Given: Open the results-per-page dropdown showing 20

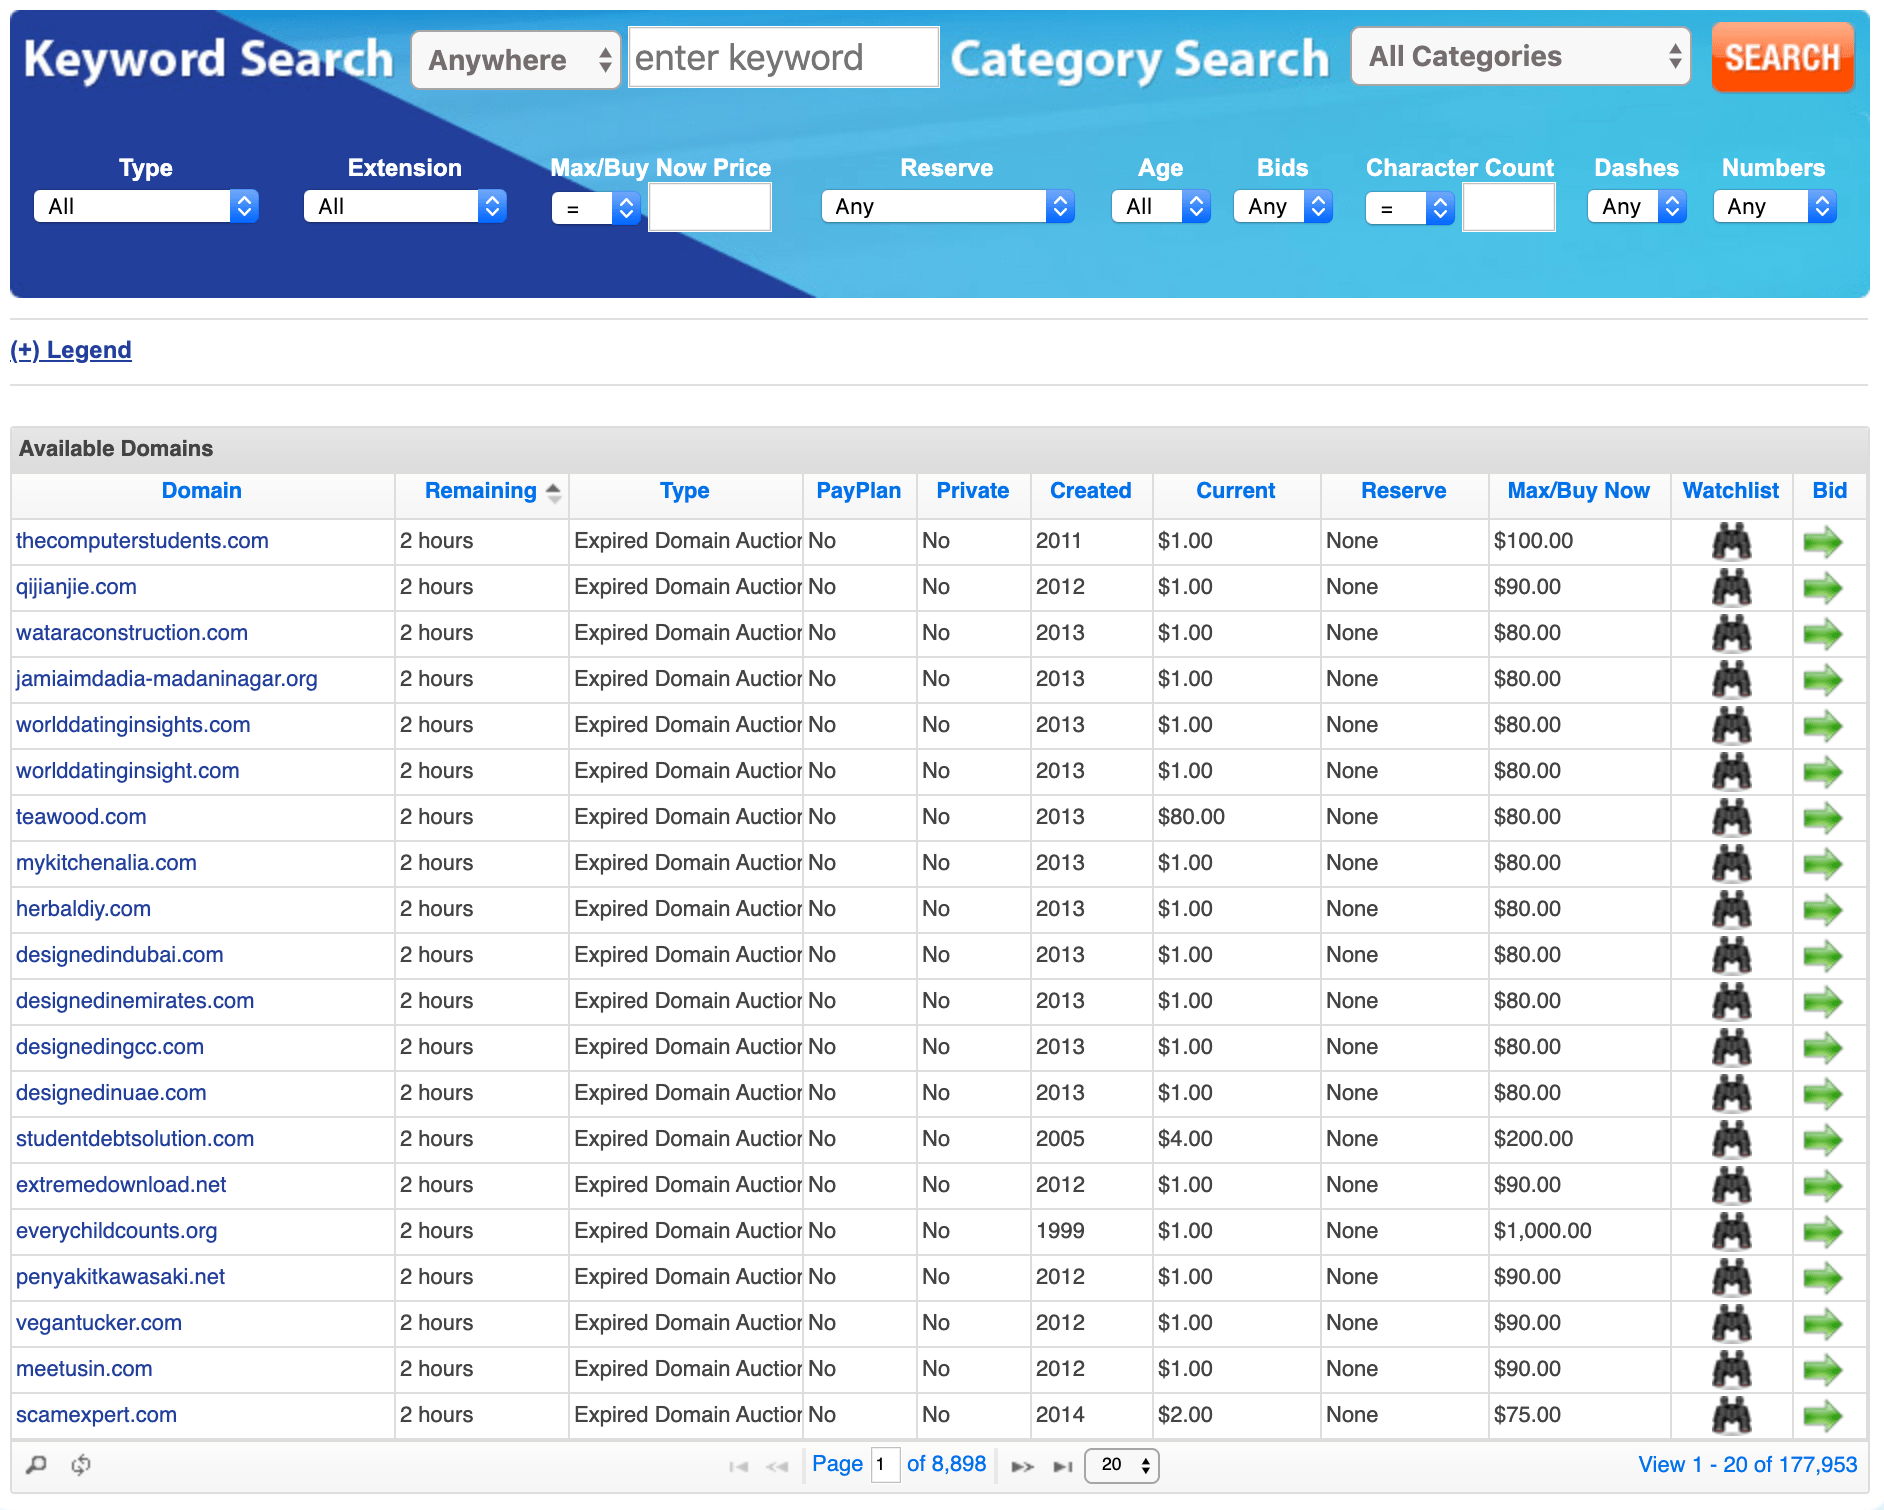Looking at the screenshot, I should (x=1120, y=1464).
